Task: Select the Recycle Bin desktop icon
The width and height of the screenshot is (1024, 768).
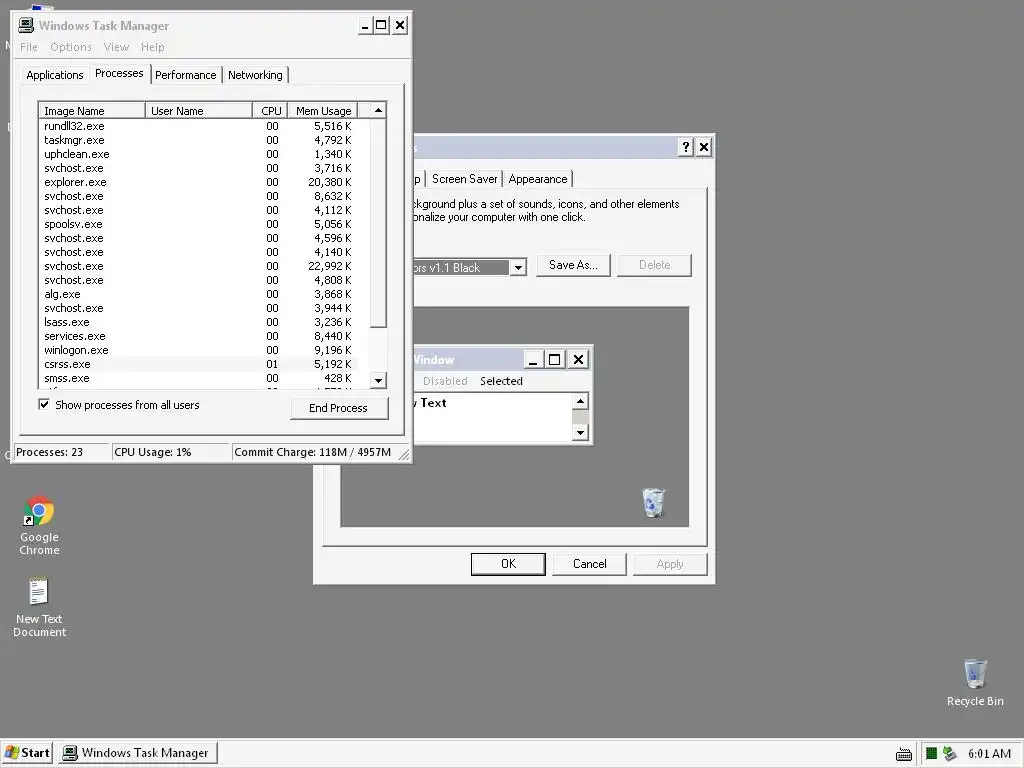Action: 975,682
